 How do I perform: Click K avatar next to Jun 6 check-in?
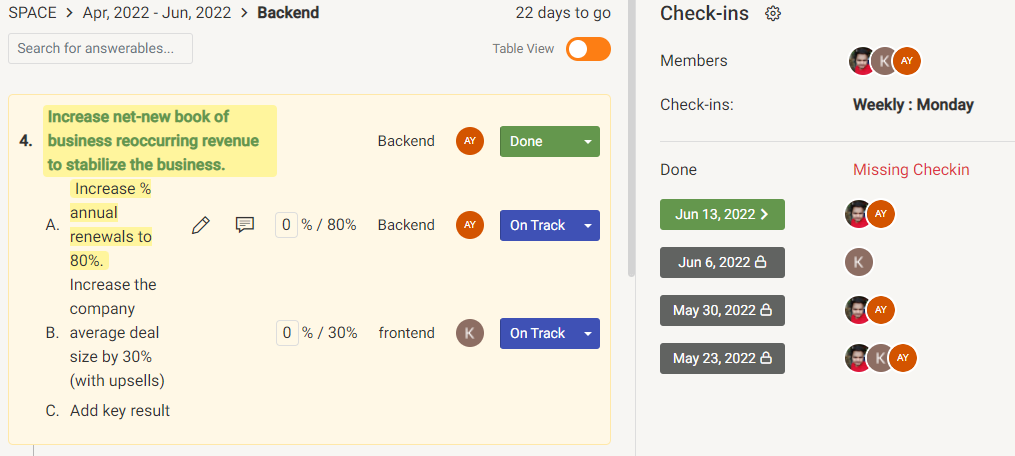coord(858,262)
